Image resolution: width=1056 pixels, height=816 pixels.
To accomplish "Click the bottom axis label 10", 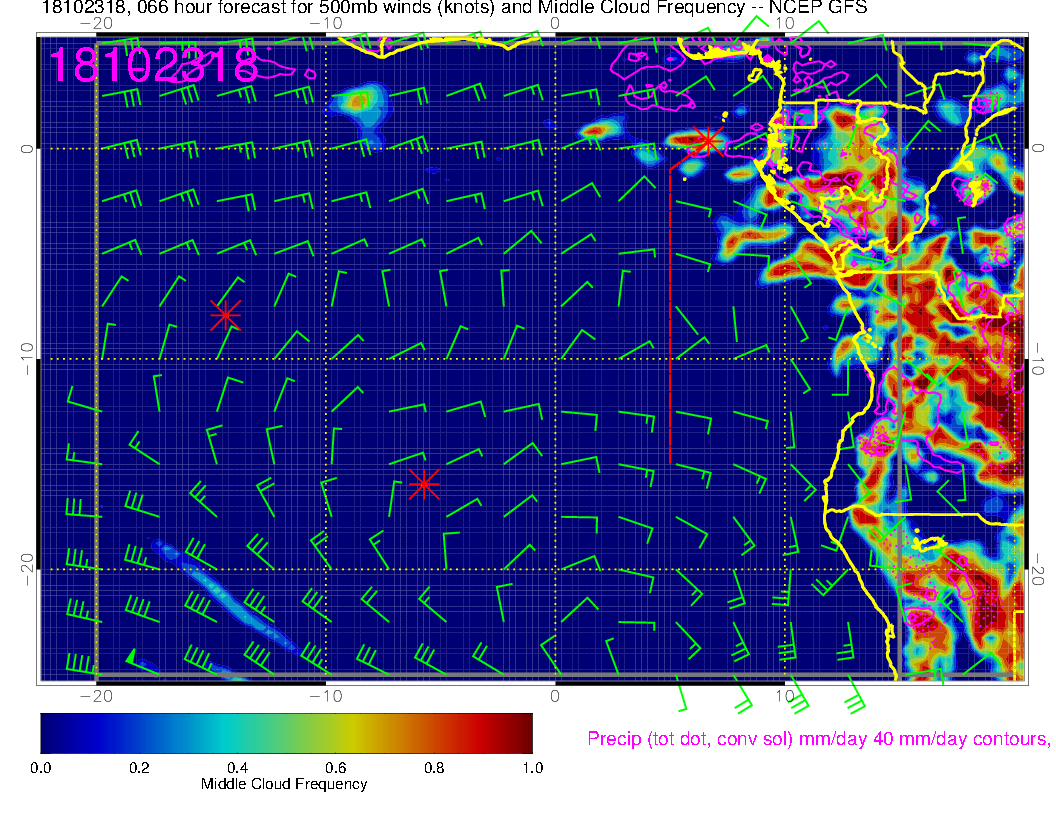I will [785, 696].
